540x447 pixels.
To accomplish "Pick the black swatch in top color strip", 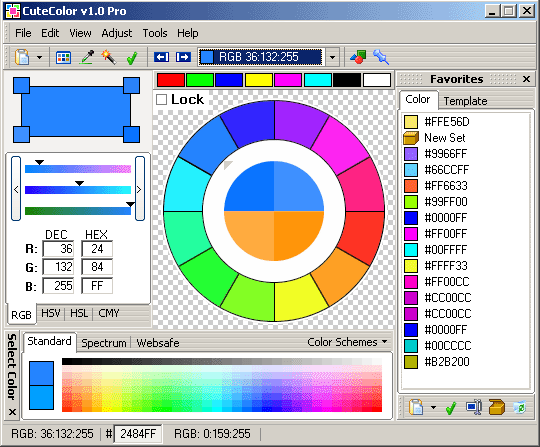I will pos(347,80).
